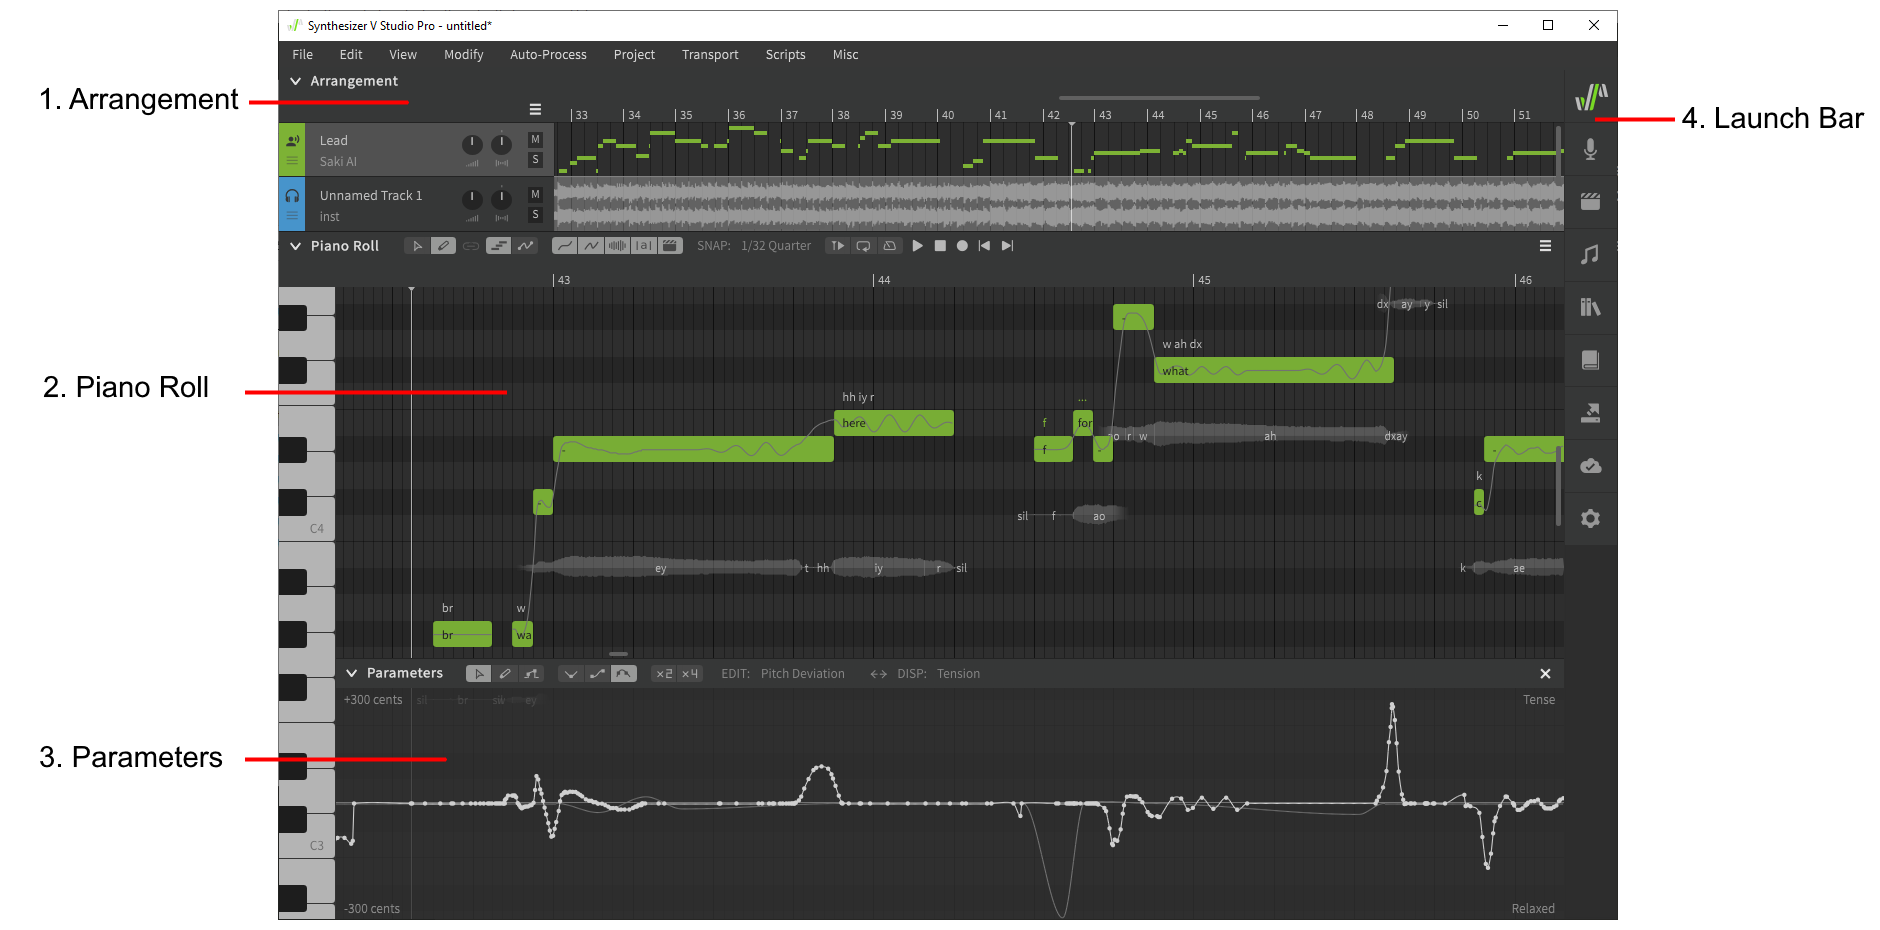
Task: Toggle waveform display in Piano Roll toolbar
Action: (x=618, y=246)
